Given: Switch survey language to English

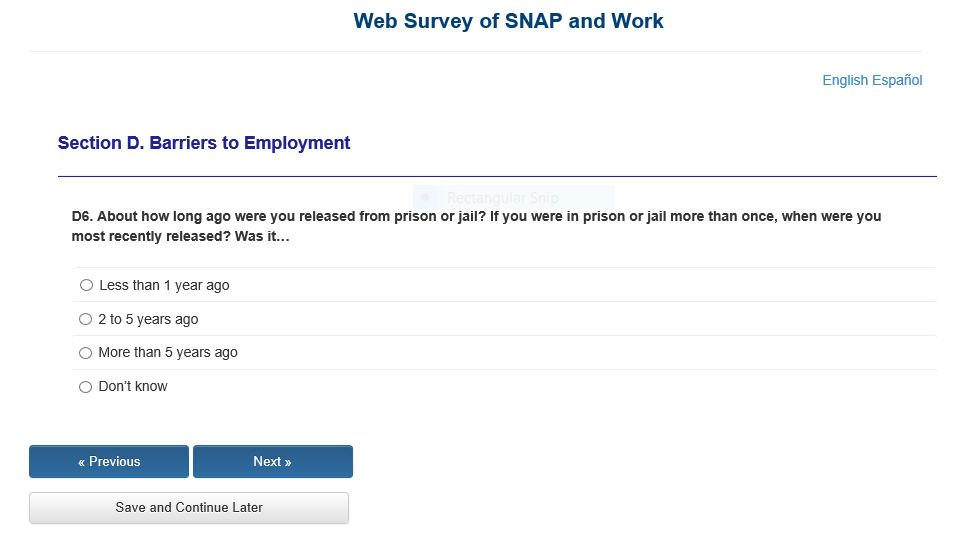Looking at the screenshot, I should click(845, 80).
